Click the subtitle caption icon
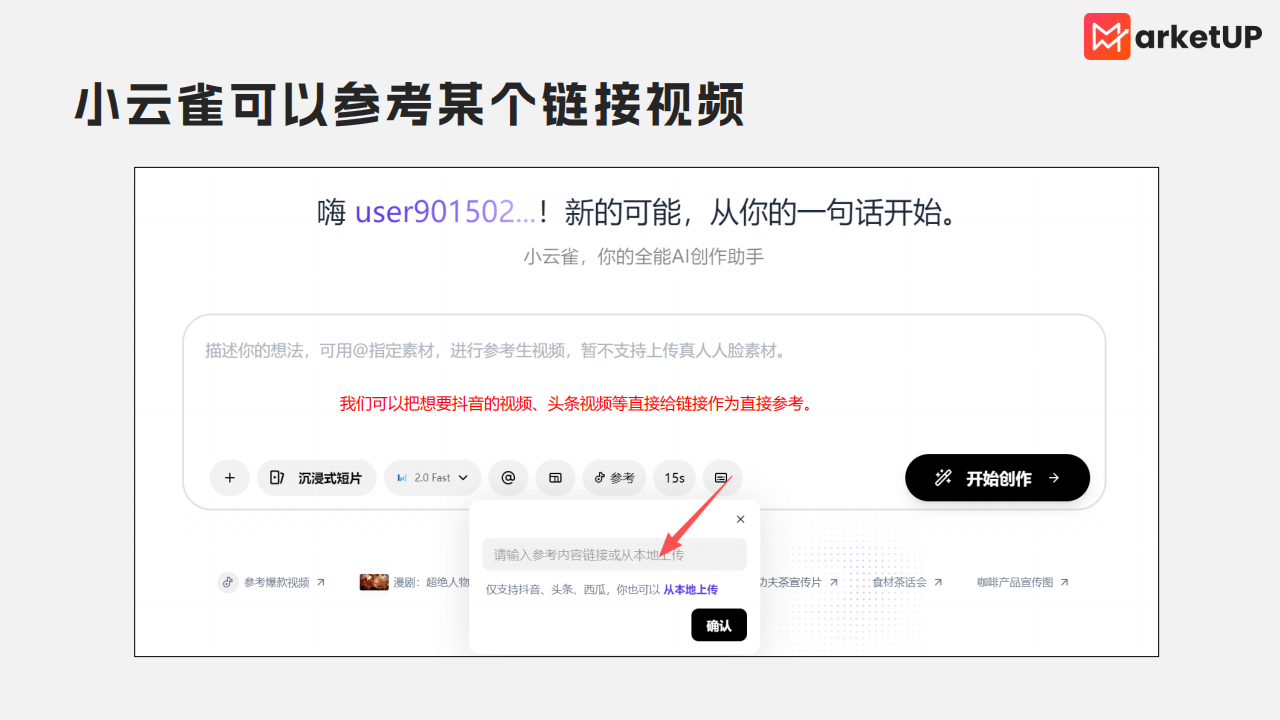 click(721, 478)
